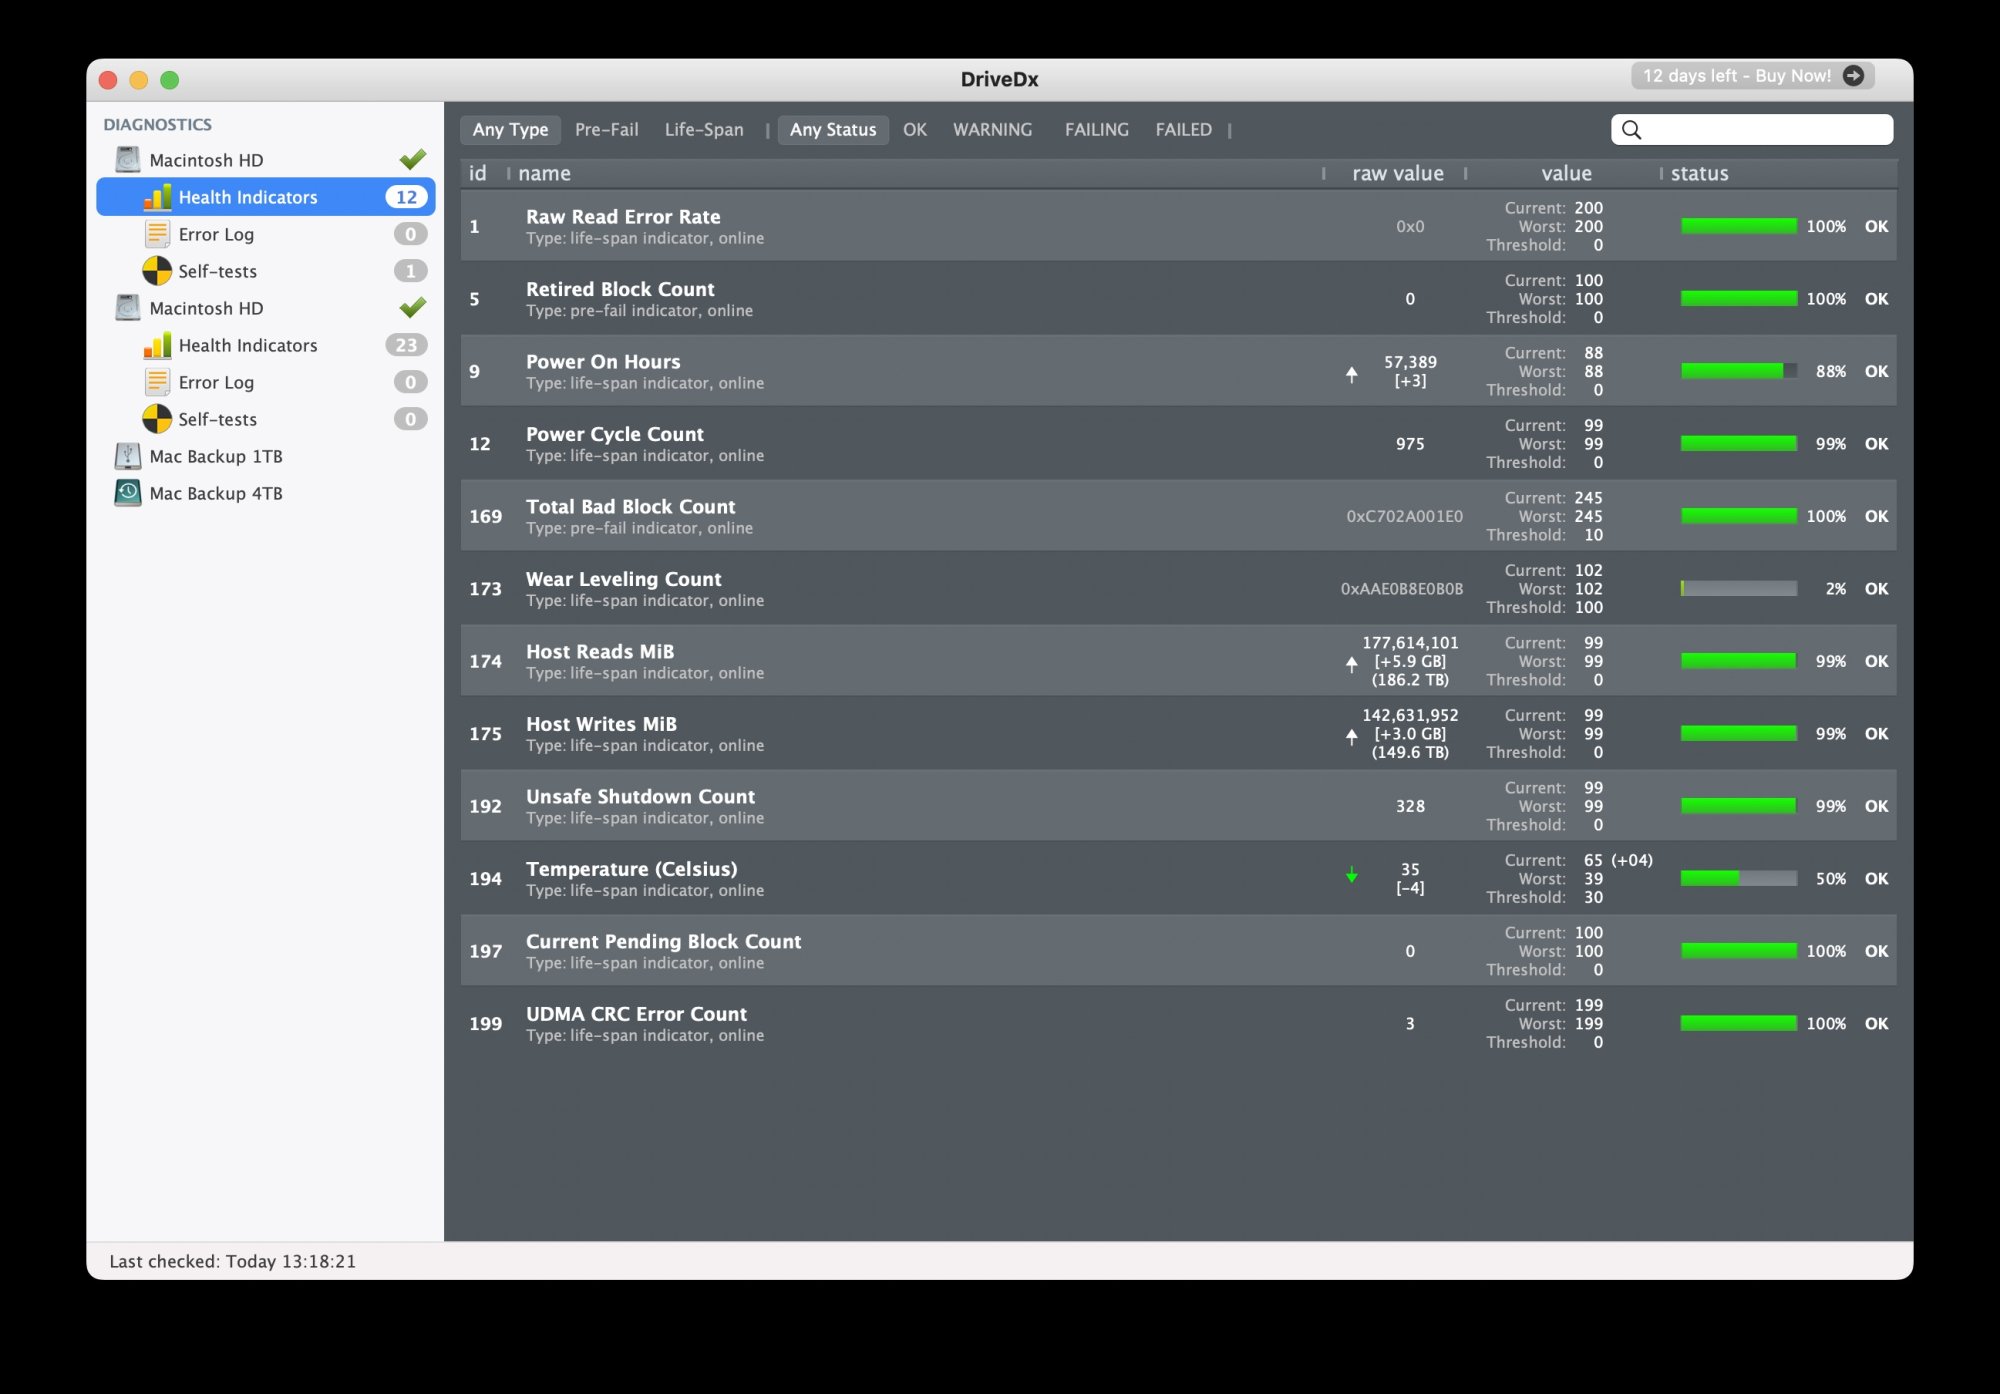Click the Mac Backup 1TB USB drive icon
Viewport: 2000px width, 1394px height.
(128, 456)
